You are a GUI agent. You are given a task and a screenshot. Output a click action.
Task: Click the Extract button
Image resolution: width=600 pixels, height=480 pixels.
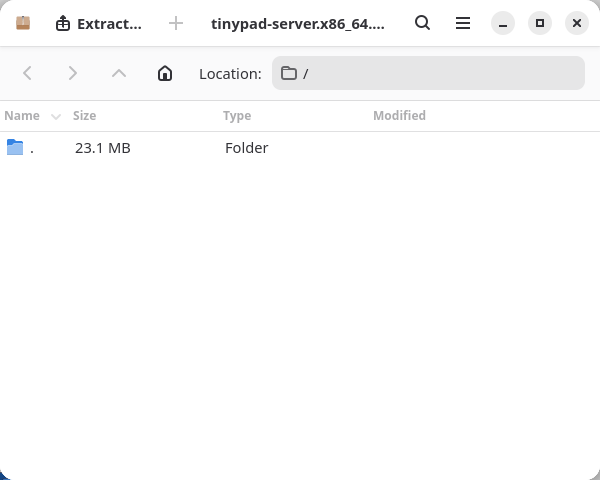click(x=99, y=24)
